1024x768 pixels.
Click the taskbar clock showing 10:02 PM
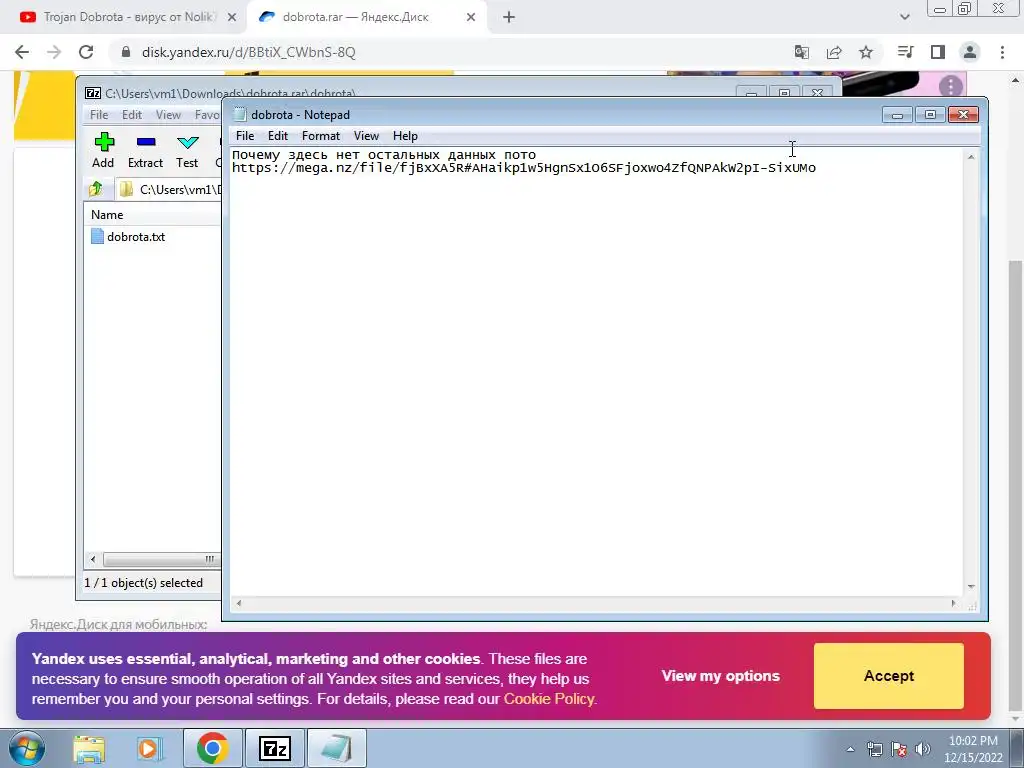[973, 749]
